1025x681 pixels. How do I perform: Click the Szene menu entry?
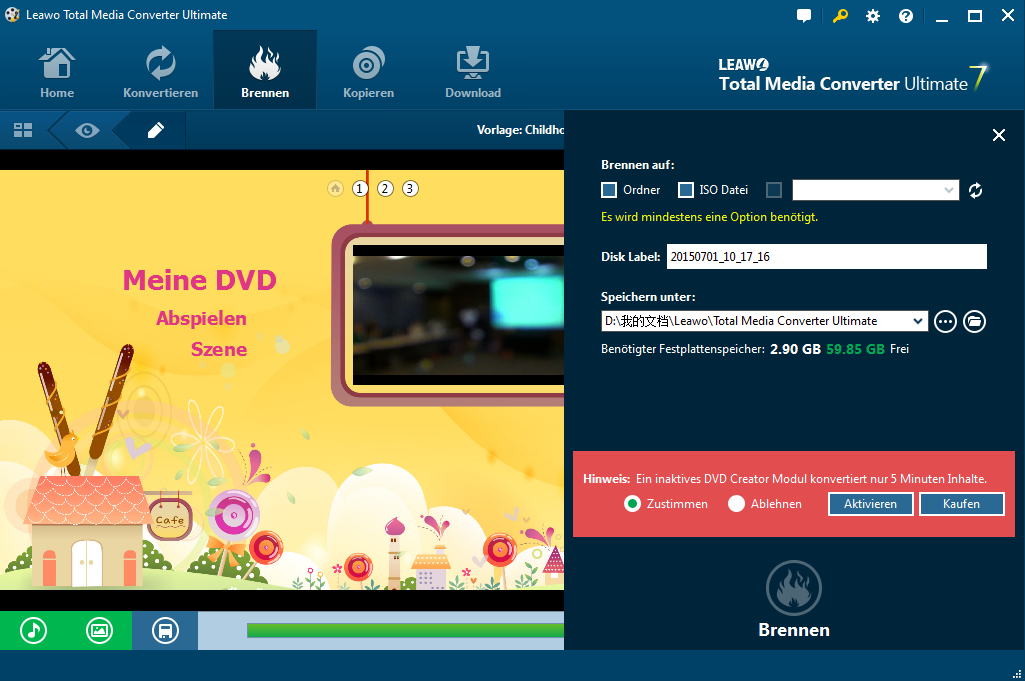pos(219,350)
